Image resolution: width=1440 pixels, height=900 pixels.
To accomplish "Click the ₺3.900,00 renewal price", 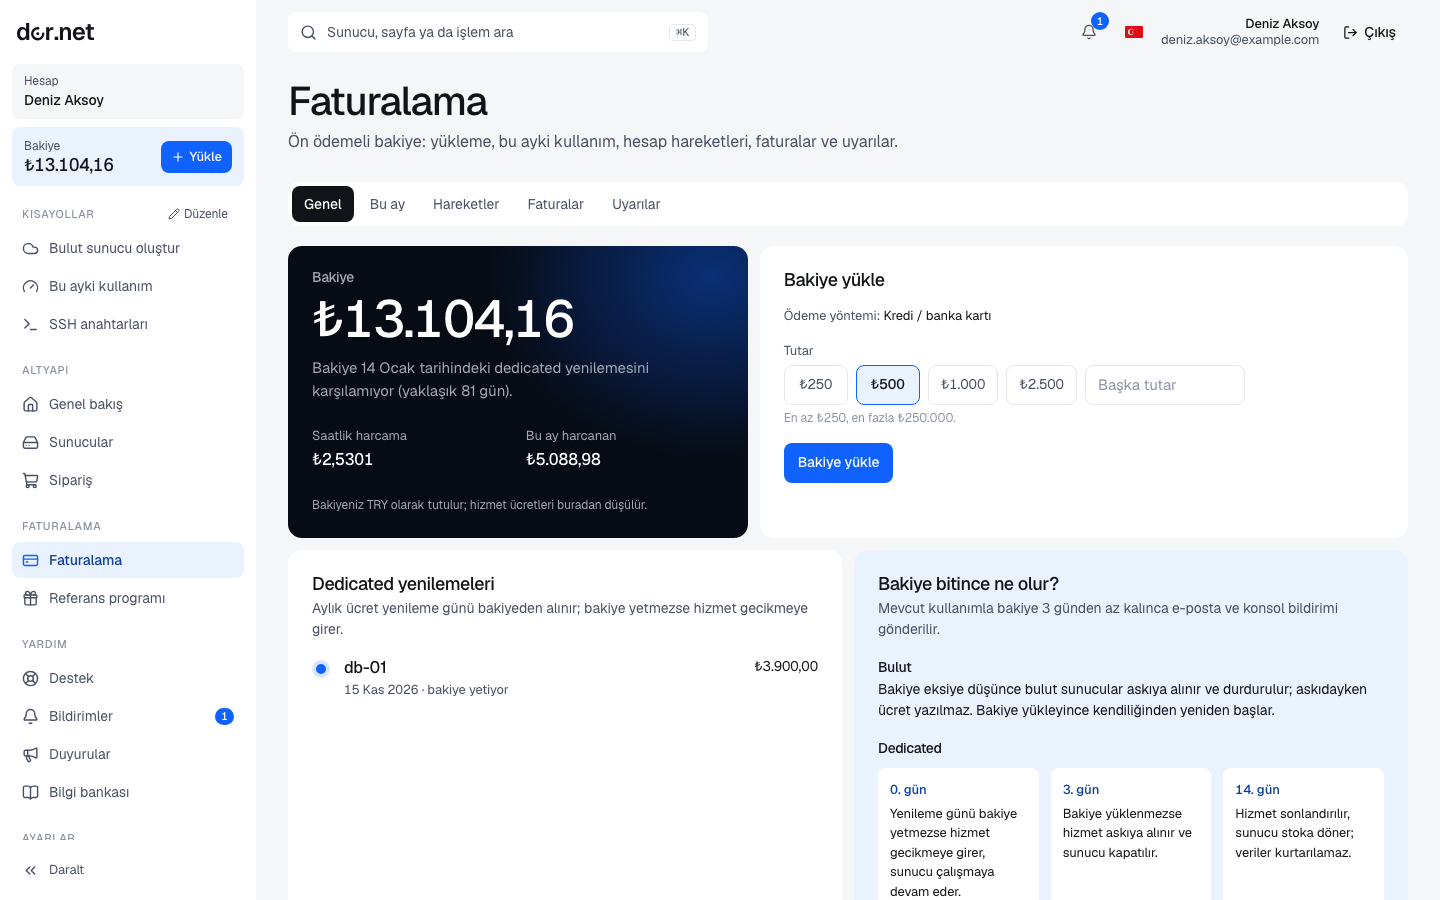I will 786,666.
